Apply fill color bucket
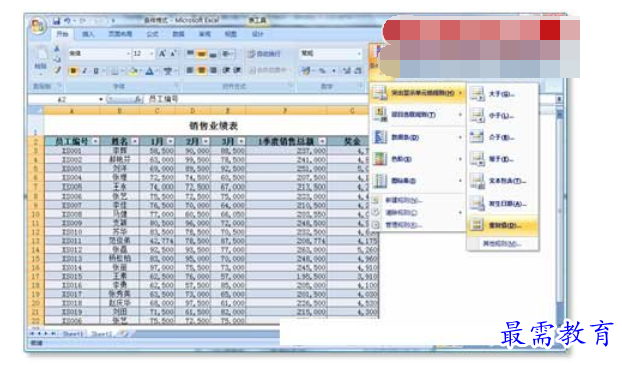The image size is (622, 365). click(x=133, y=71)
